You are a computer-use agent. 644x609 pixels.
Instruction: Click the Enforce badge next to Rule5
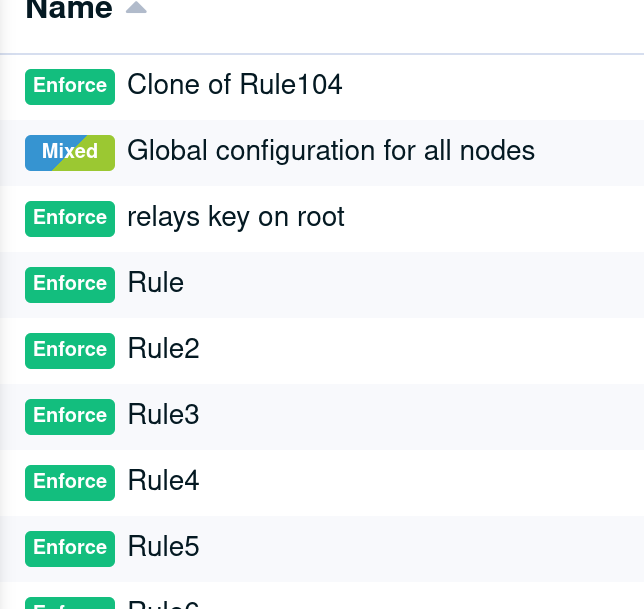[70, 549]
